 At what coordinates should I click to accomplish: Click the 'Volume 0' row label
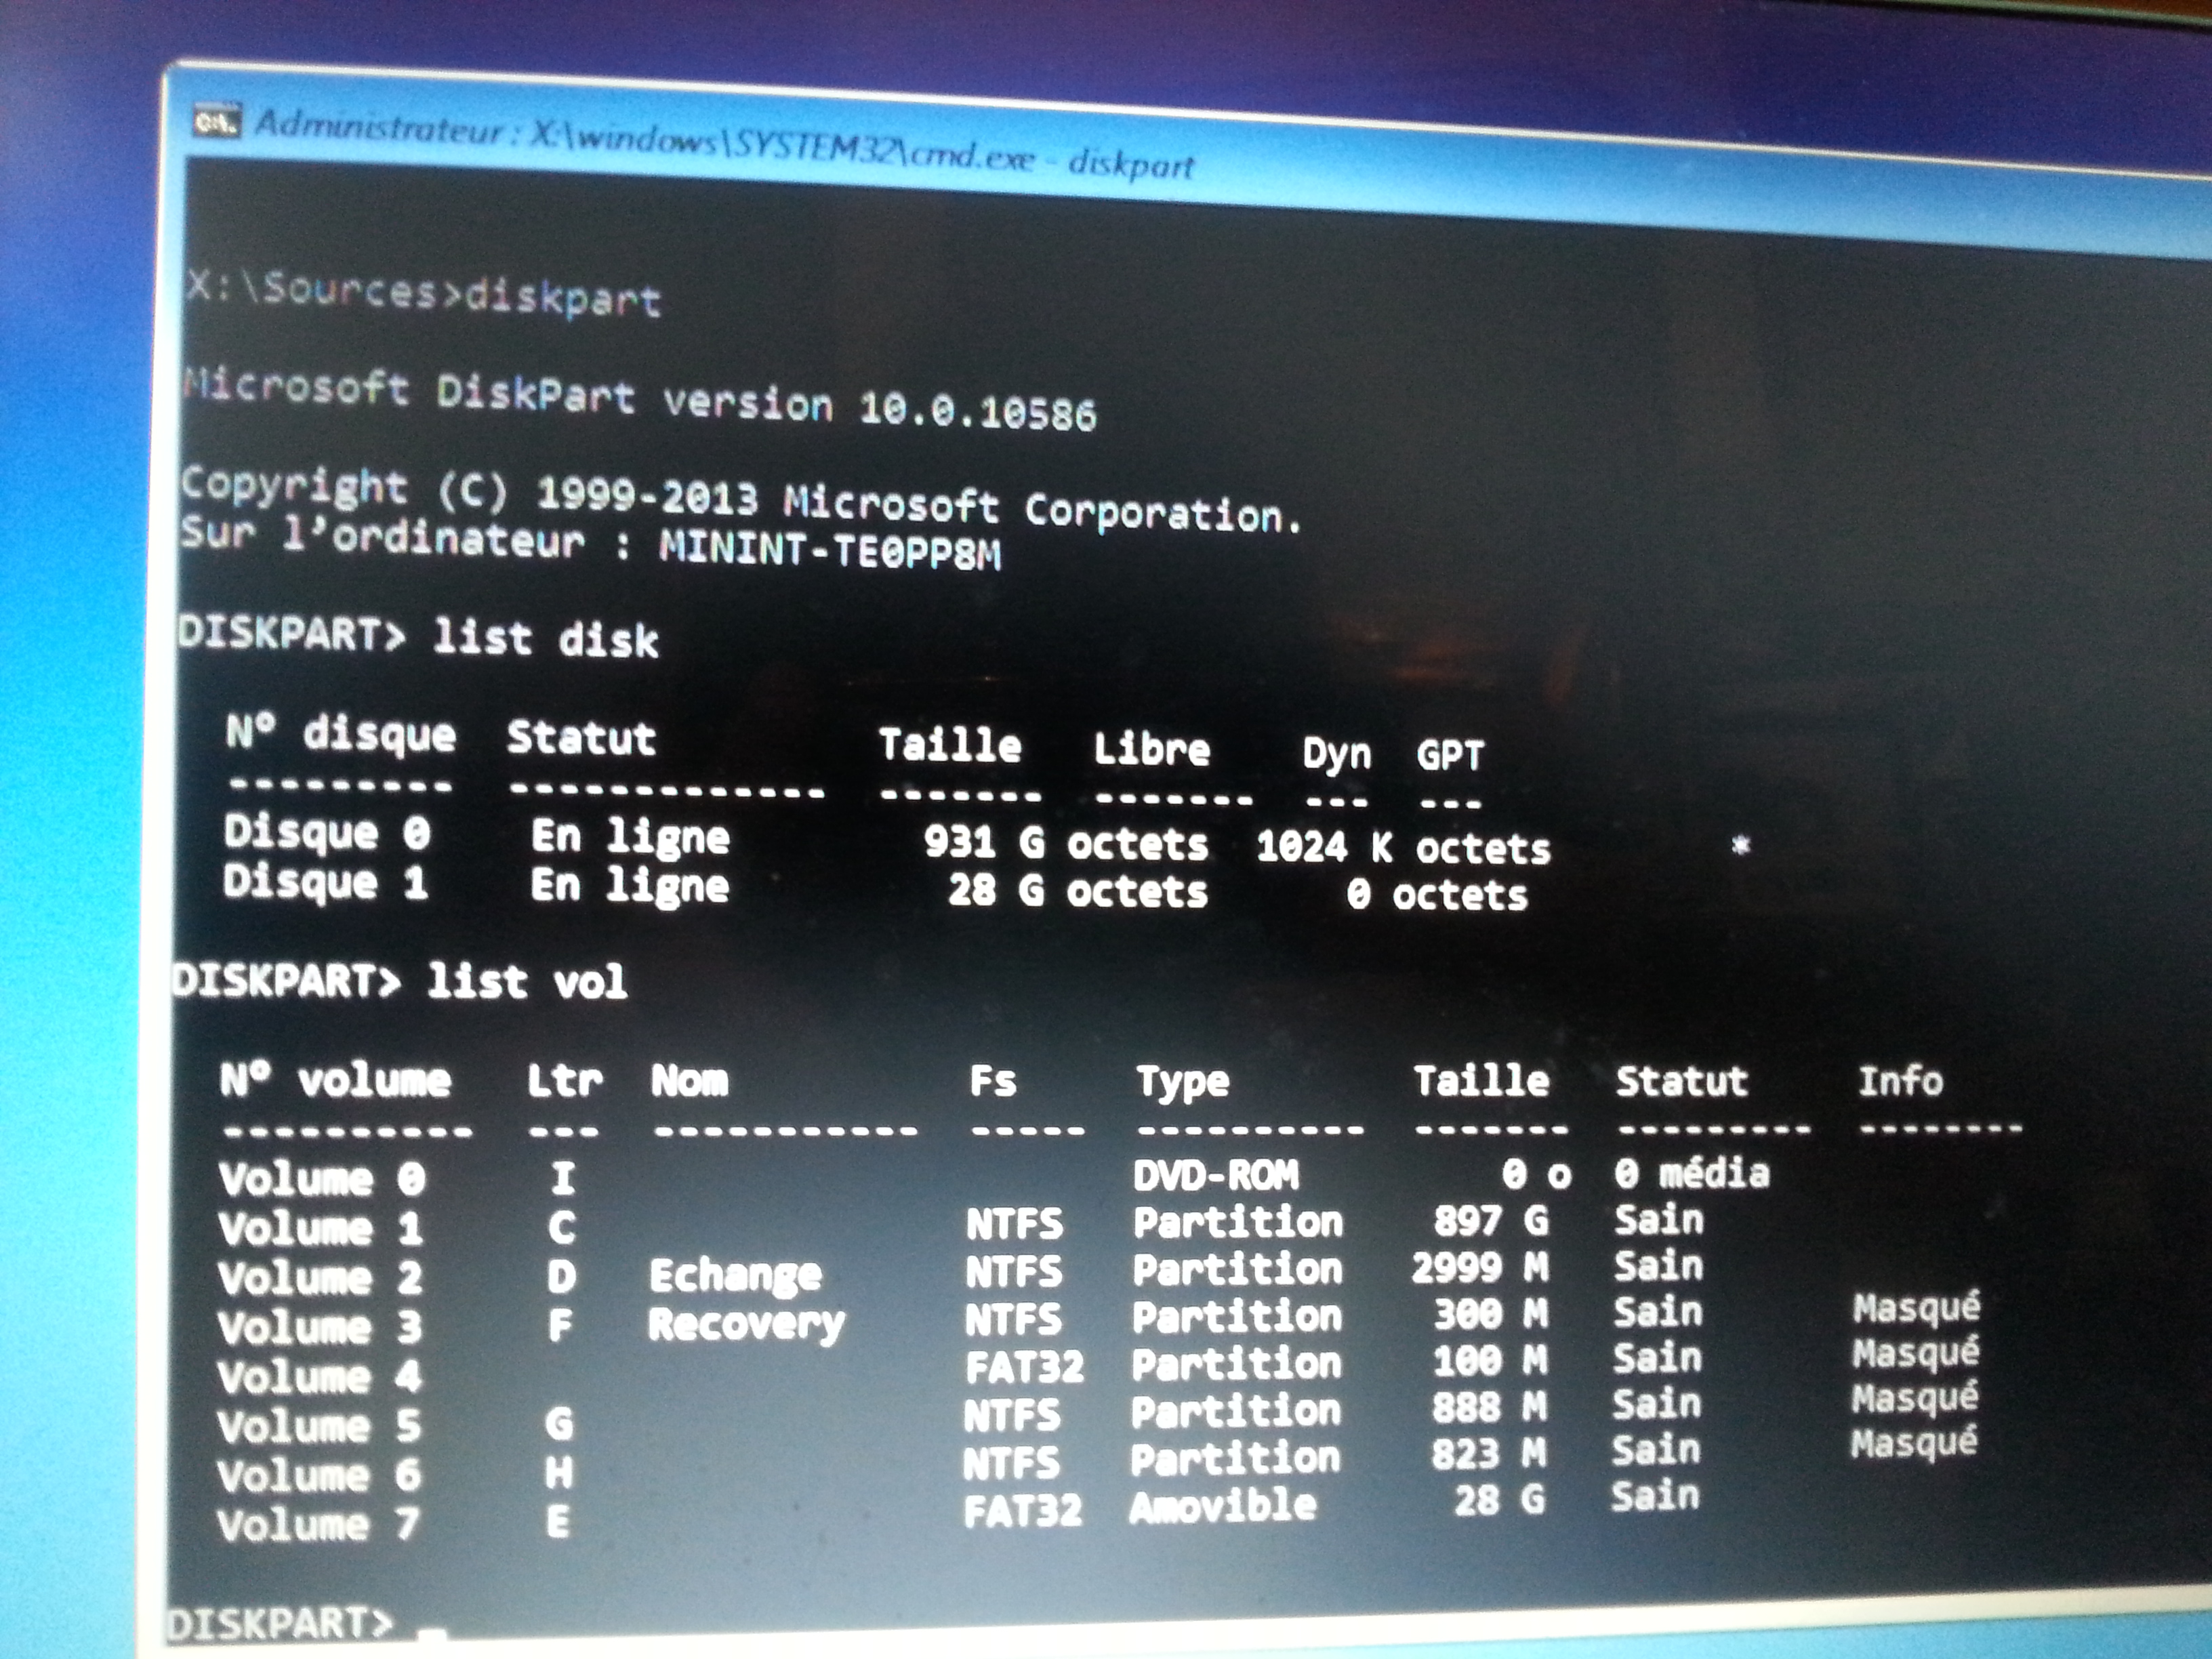point(322,1179)
